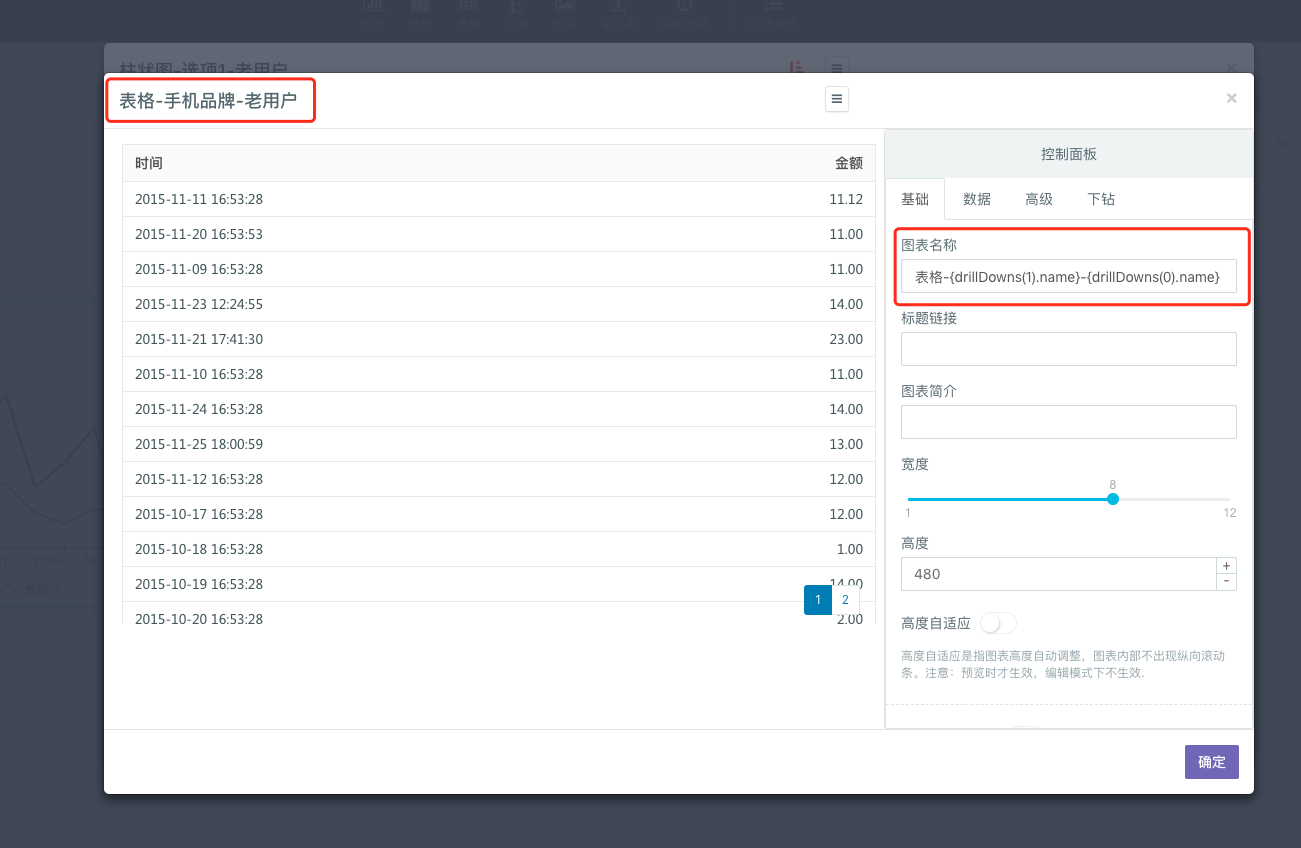Focus the 图表名称 input field
Screen dimensions: 1301x848
tap(1068, 276)
